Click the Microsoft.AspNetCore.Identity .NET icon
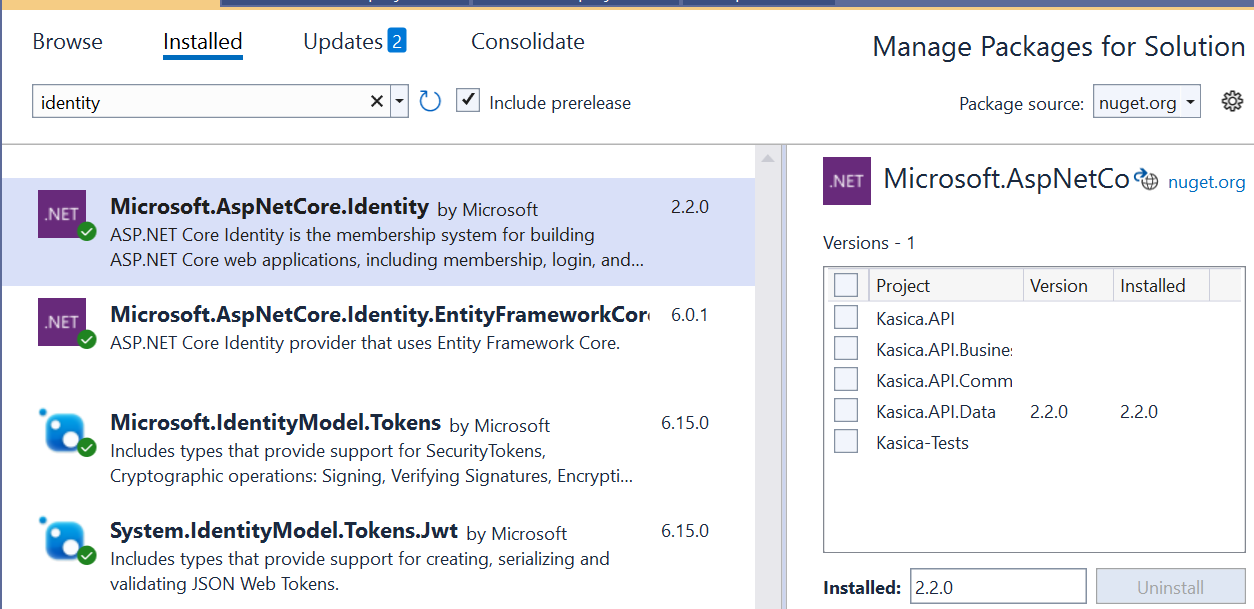Screen dimensions: 1254x609 [62, 213]
